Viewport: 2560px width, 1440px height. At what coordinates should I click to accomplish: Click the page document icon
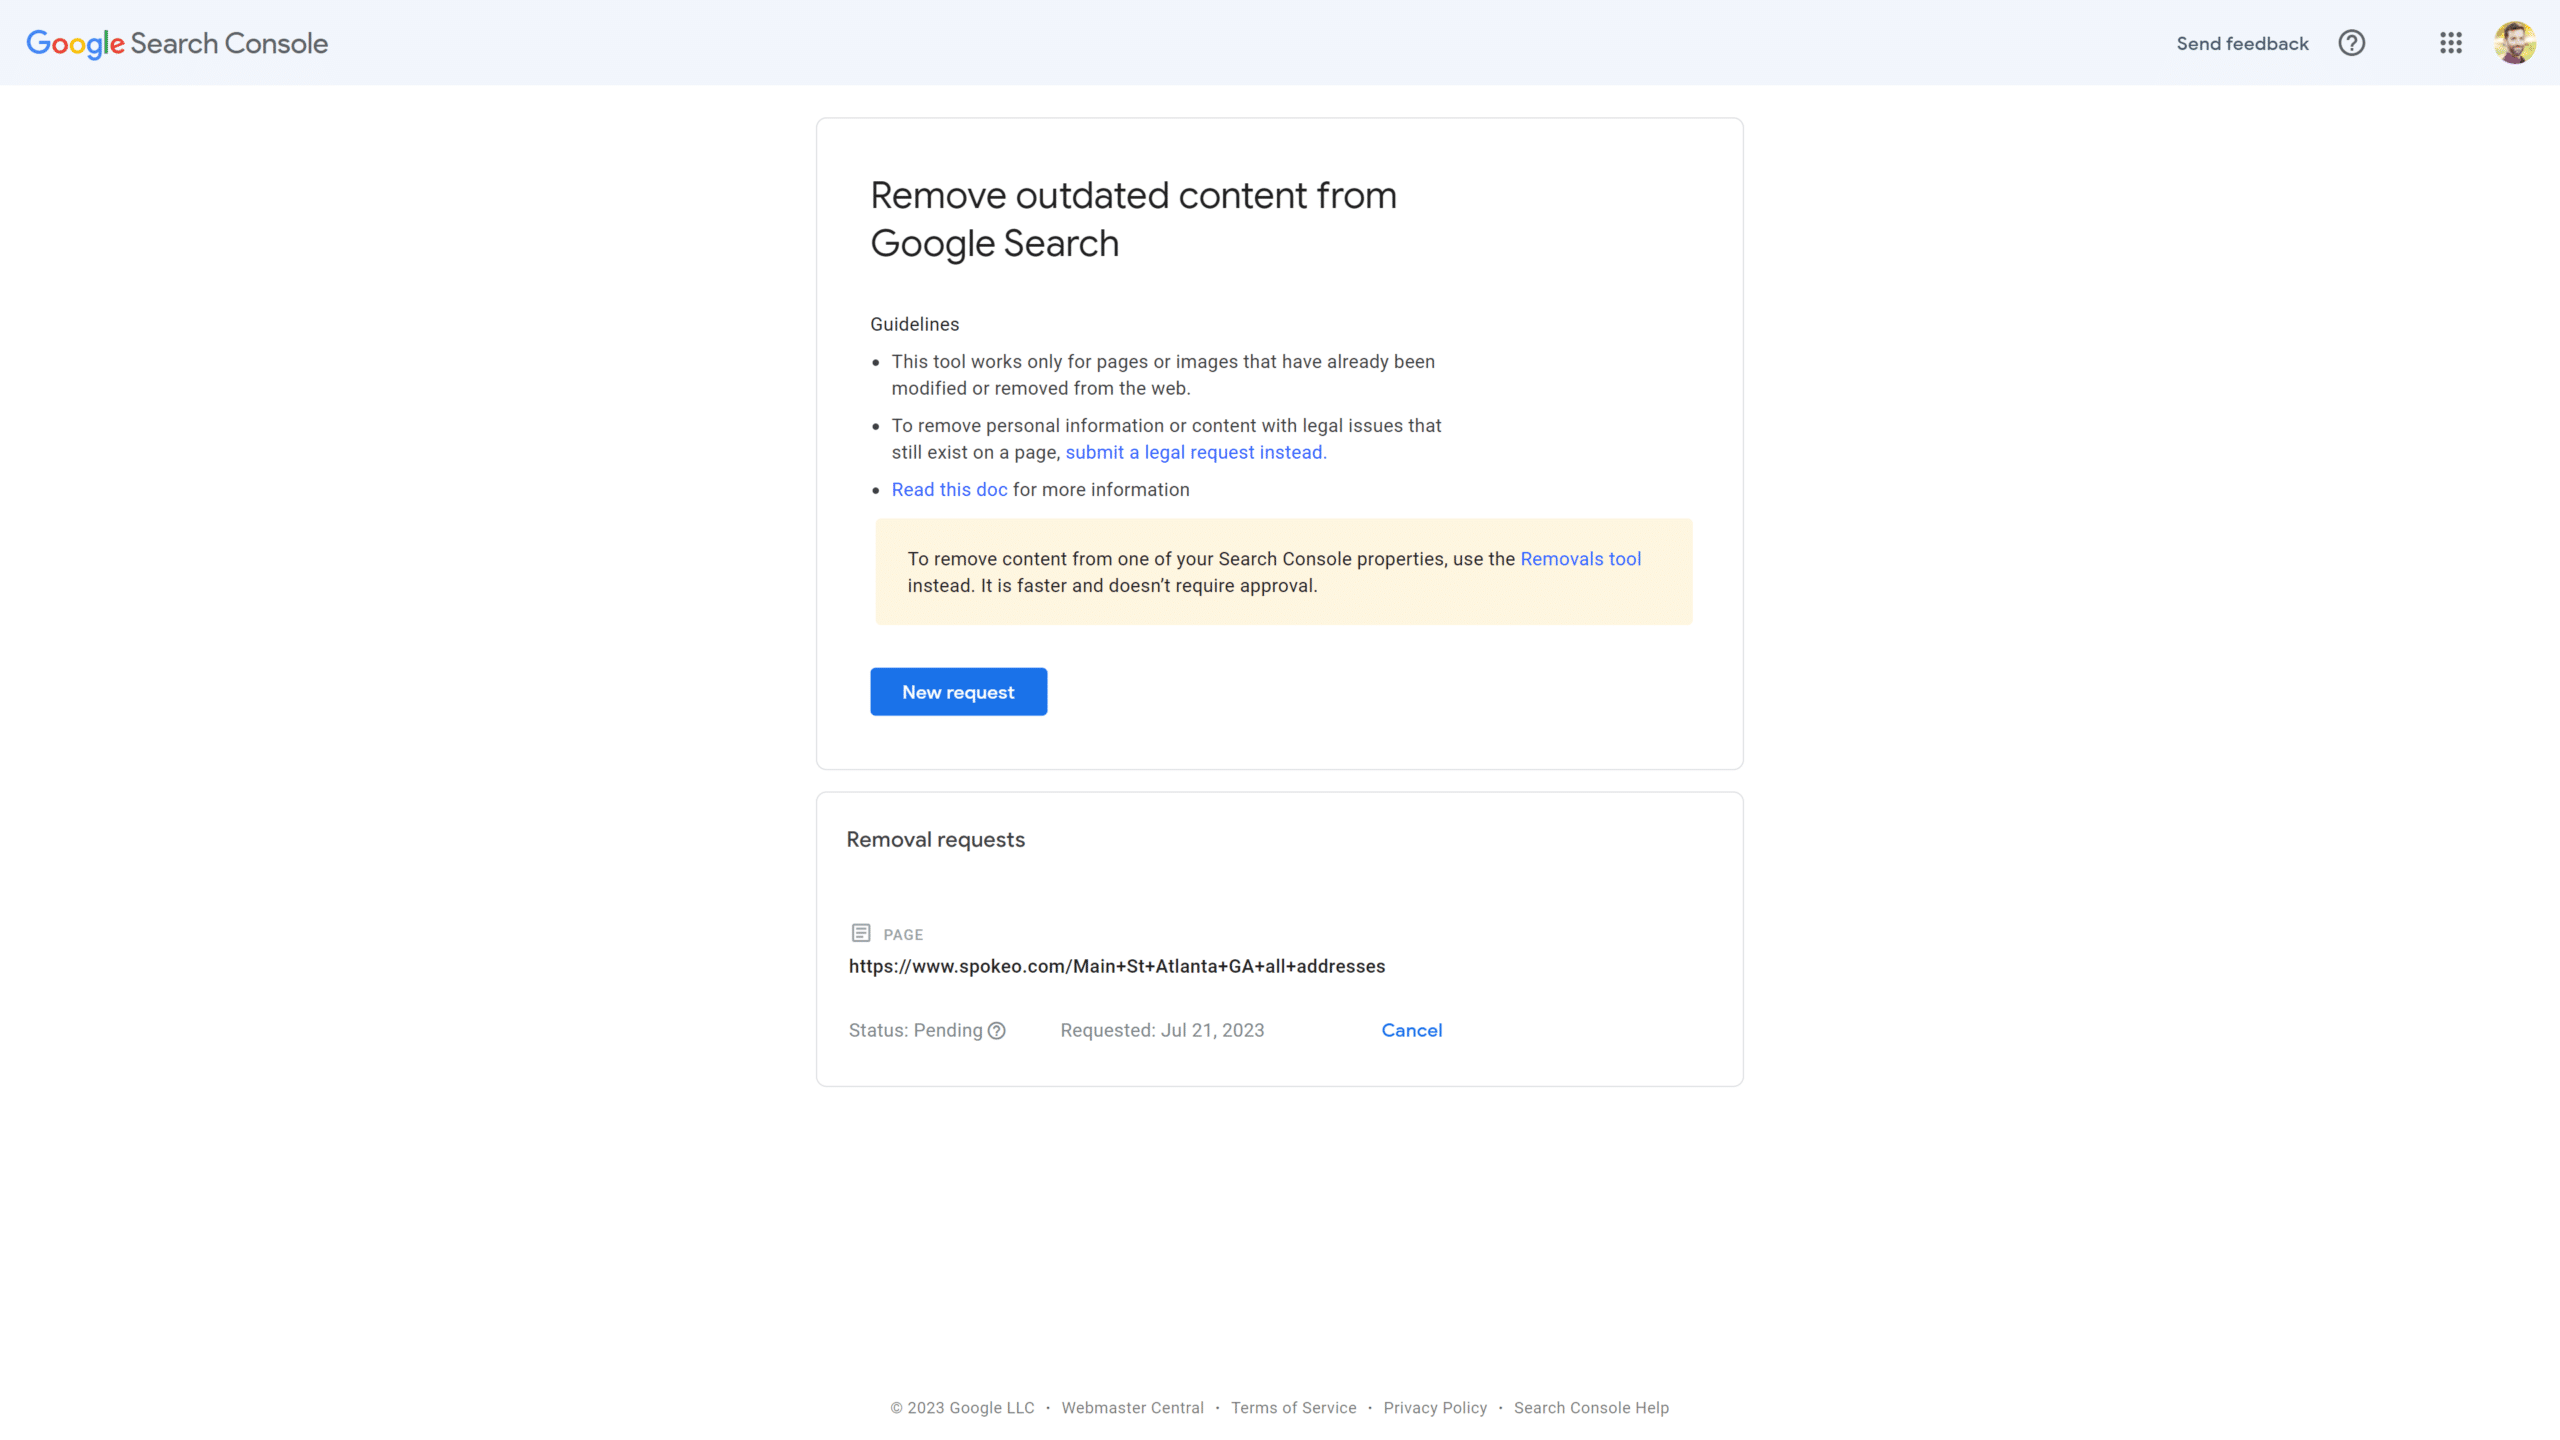[861, 933]
